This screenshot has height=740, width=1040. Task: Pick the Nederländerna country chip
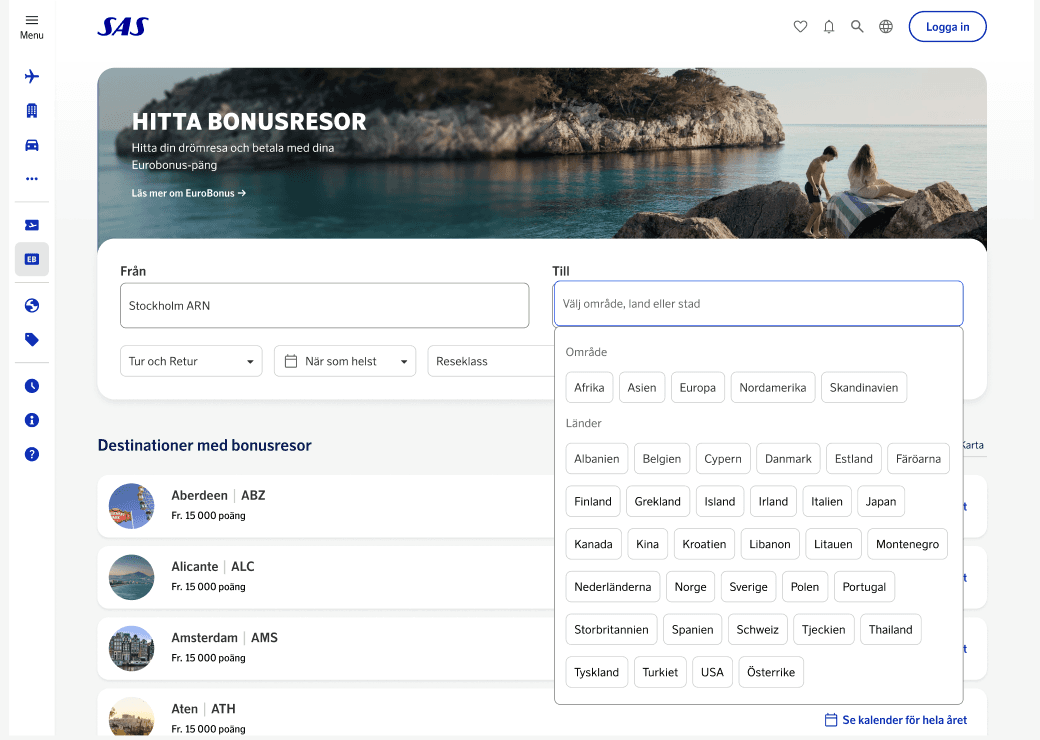tap(613, 587)
